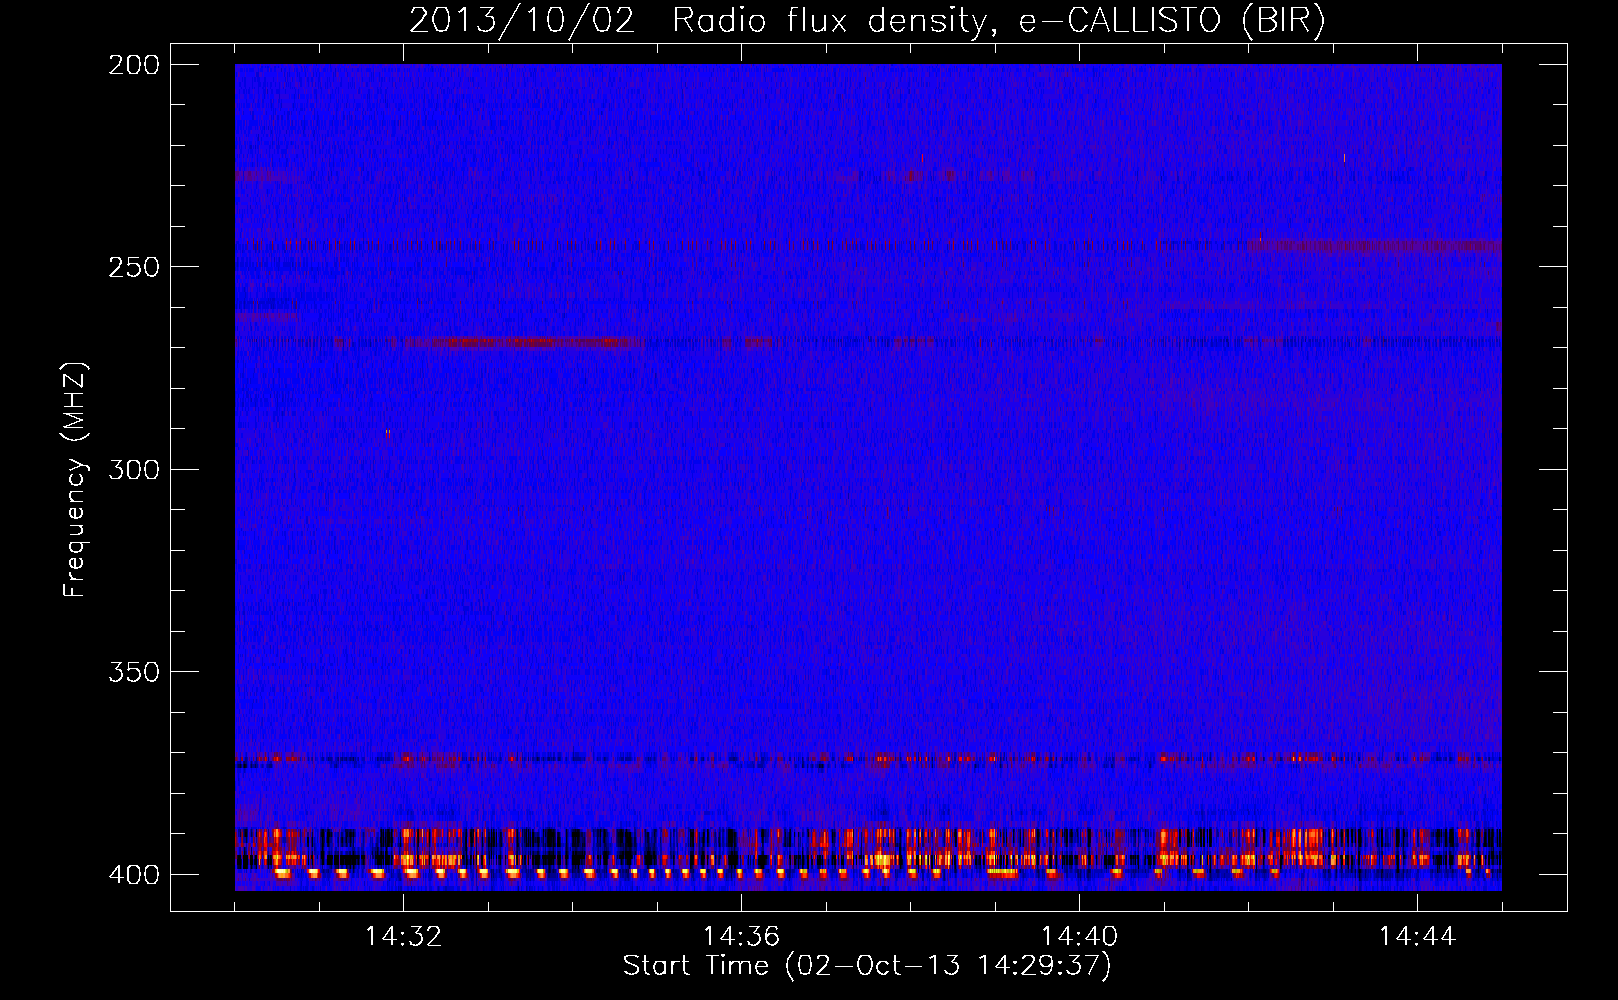This screenshot has width=1618, height=1000.
Task: Click the 'Frequency (MHZ)' axis label
Action: coord(75,479)
